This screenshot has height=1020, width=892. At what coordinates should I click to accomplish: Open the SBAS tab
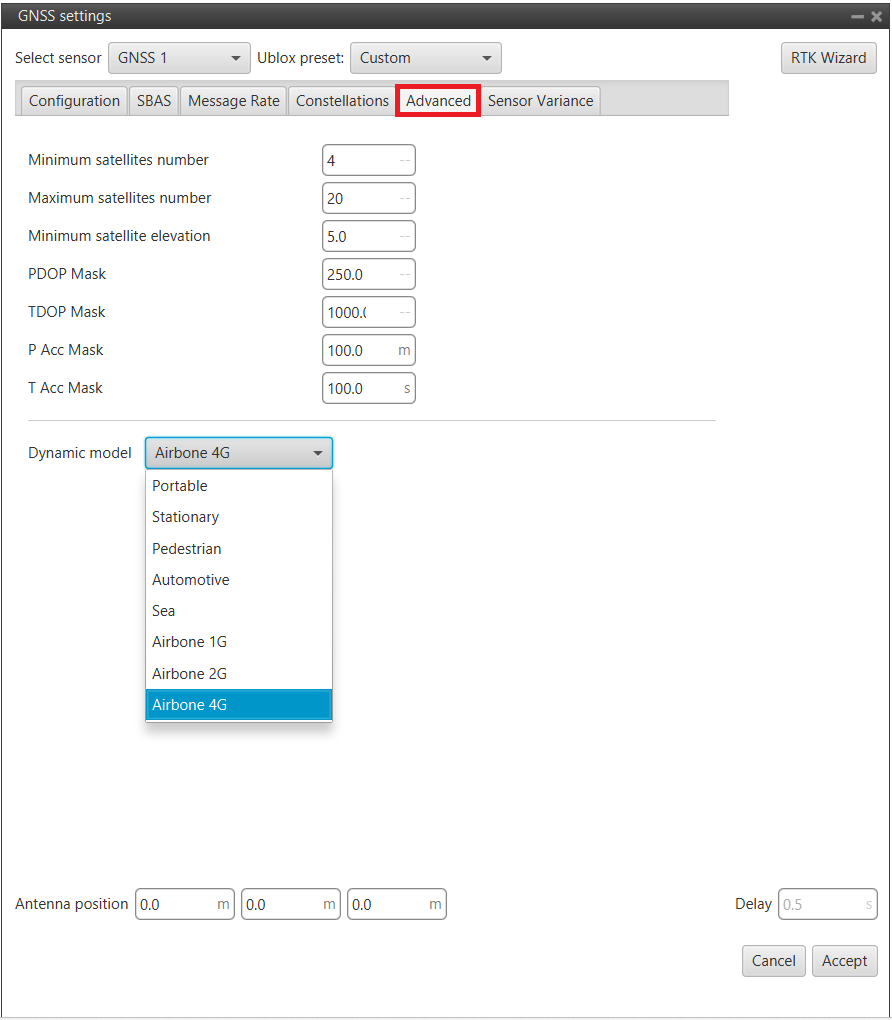pos(154,101)
